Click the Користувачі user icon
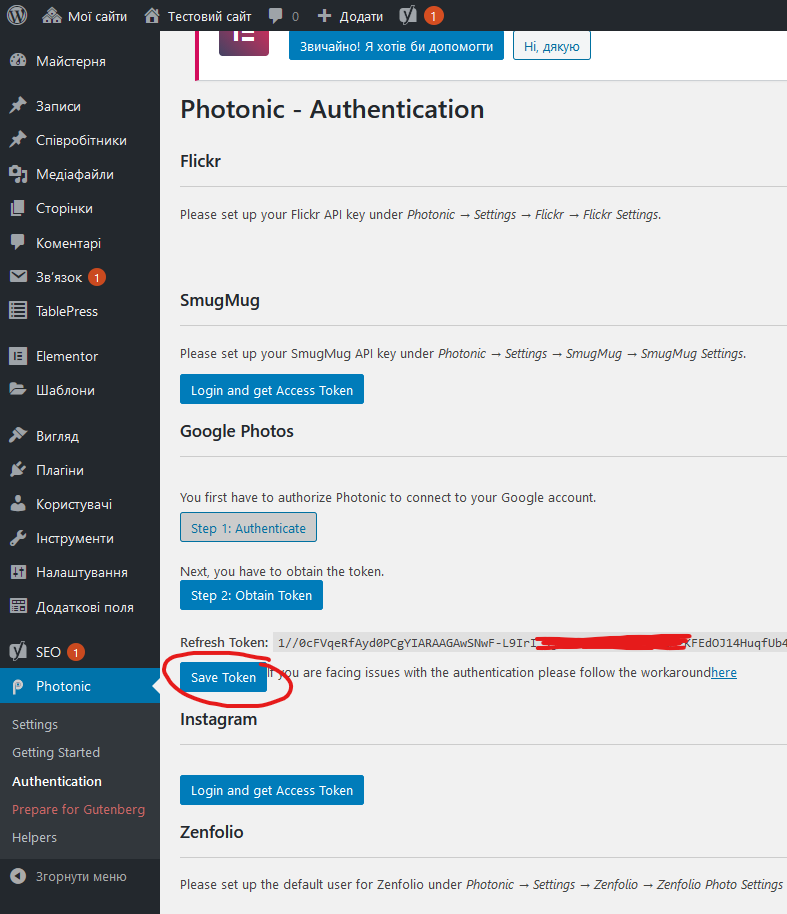This screenshot has width=787, height=914. point(18,504)
